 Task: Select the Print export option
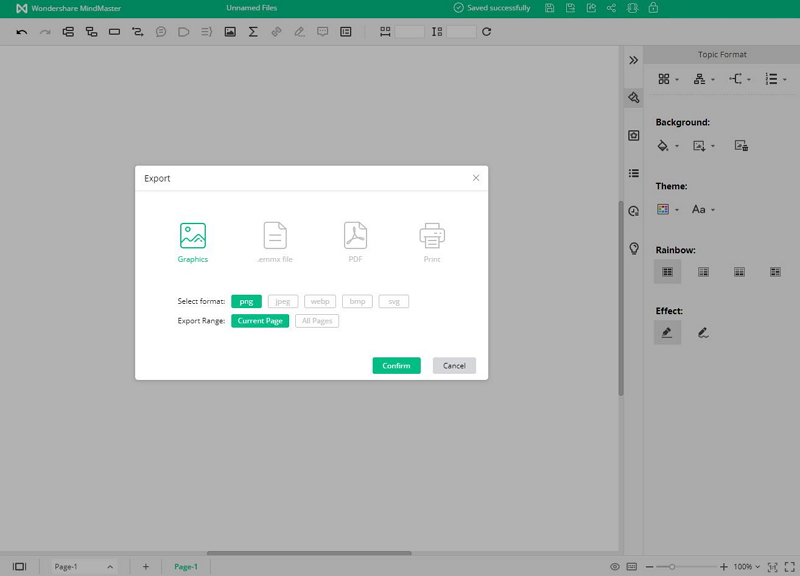point(432,236)
